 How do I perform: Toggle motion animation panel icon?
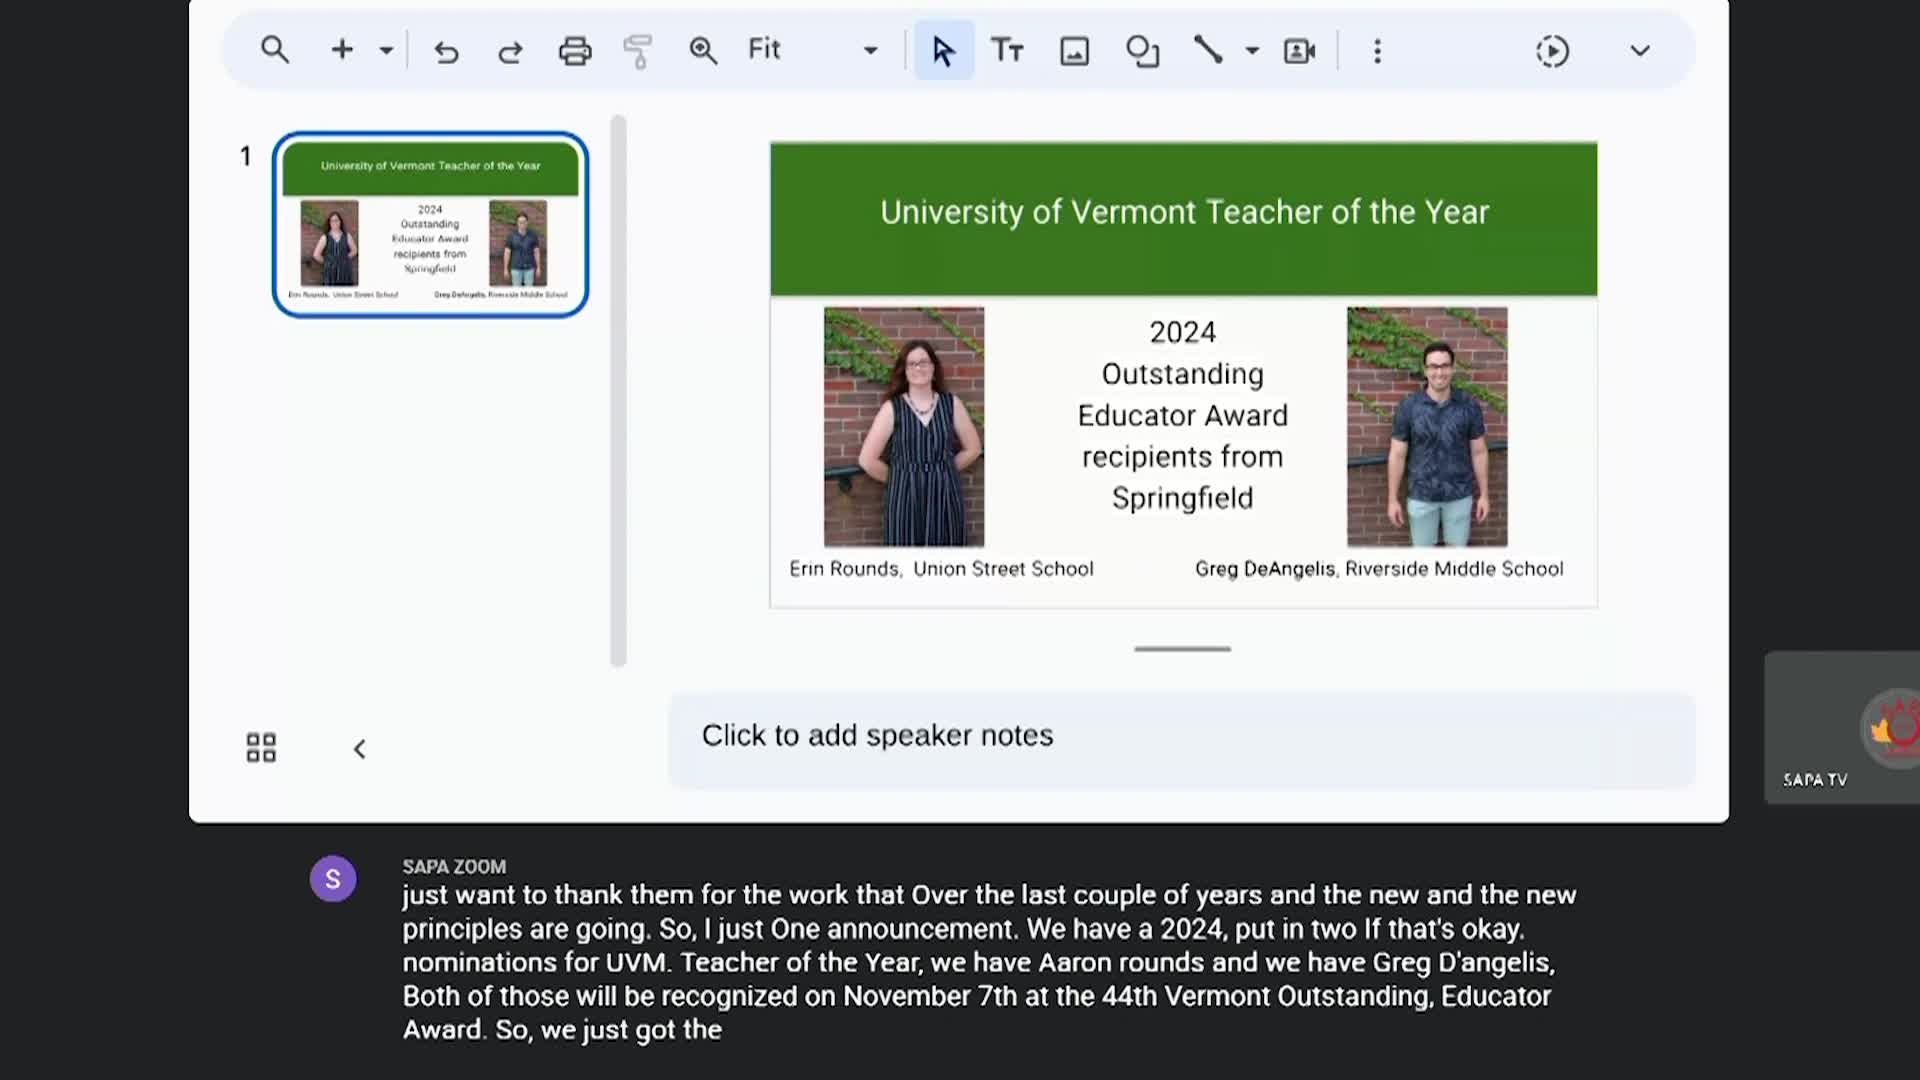click(x=1552, y=51)
